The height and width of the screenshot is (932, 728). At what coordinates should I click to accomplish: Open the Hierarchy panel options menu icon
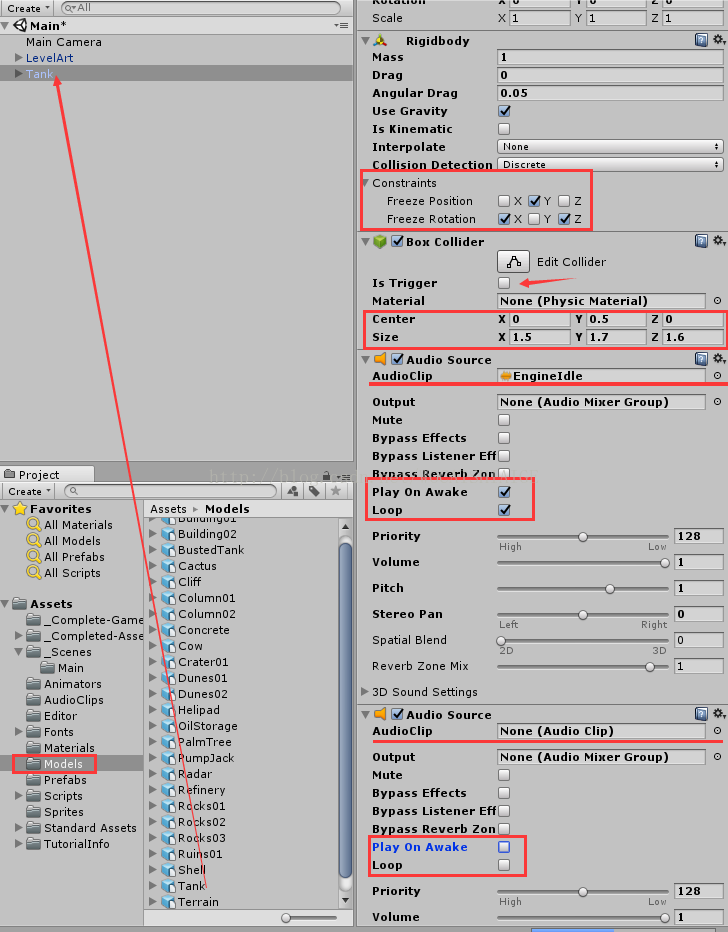point(341,26)
